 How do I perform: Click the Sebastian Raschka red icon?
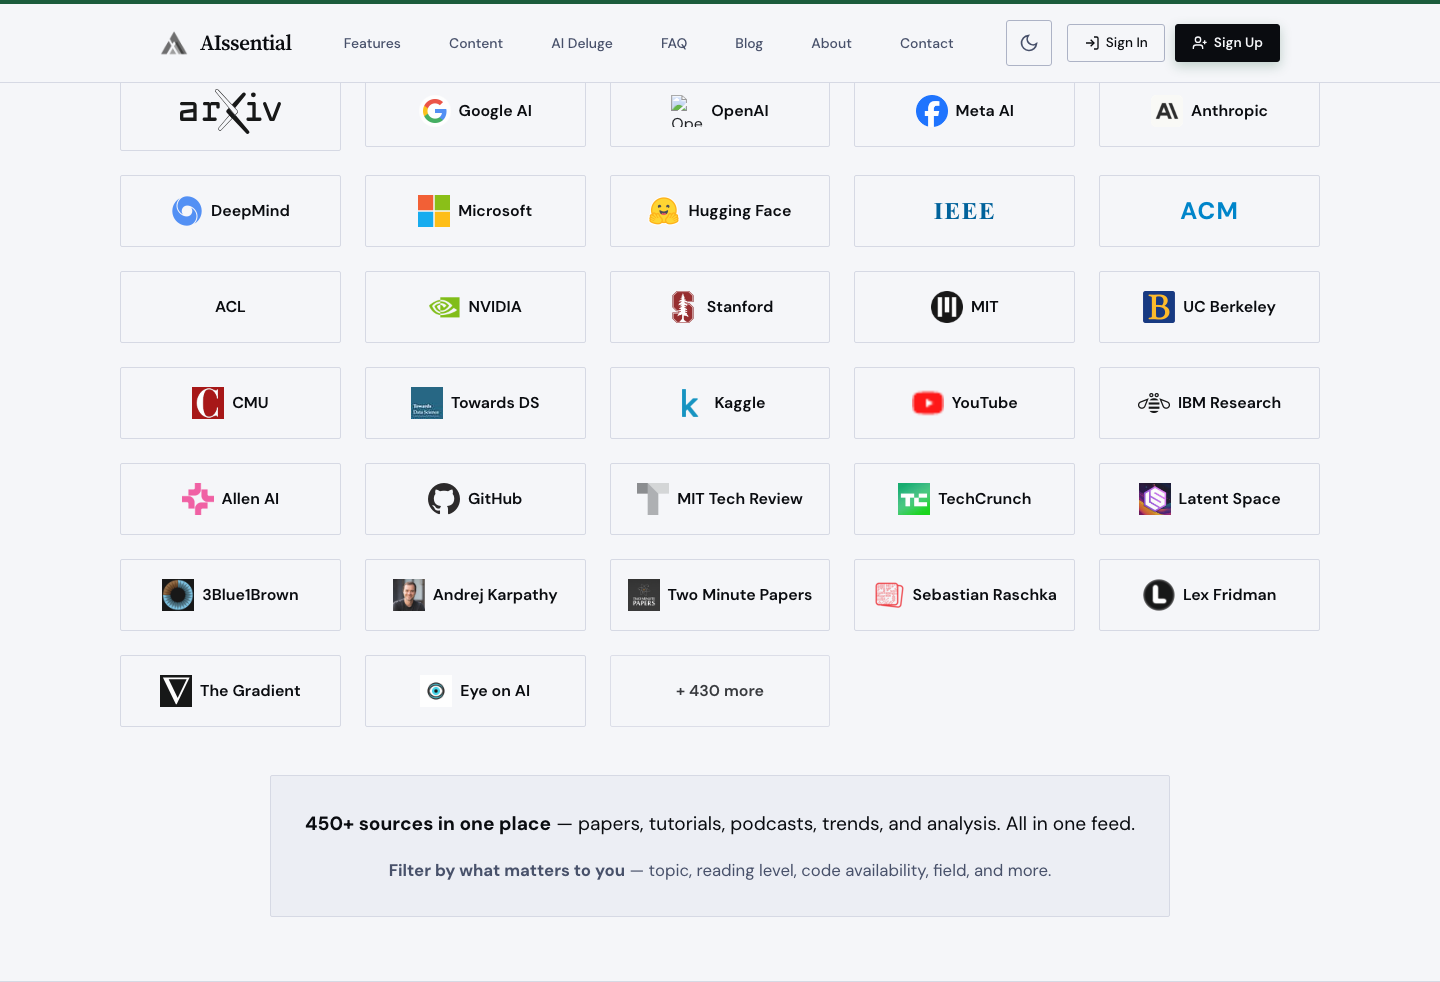point(889,595)
